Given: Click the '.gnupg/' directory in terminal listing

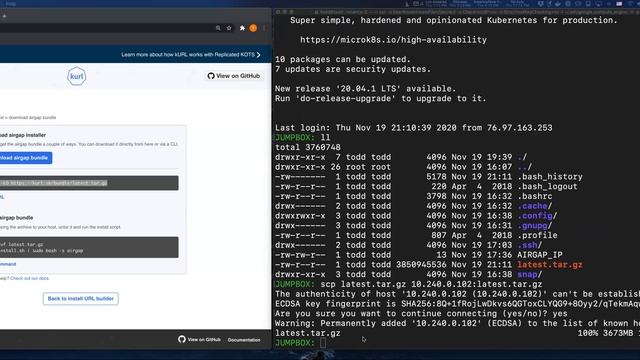Looking at the screenshot, I should click(x=535, y=226).
